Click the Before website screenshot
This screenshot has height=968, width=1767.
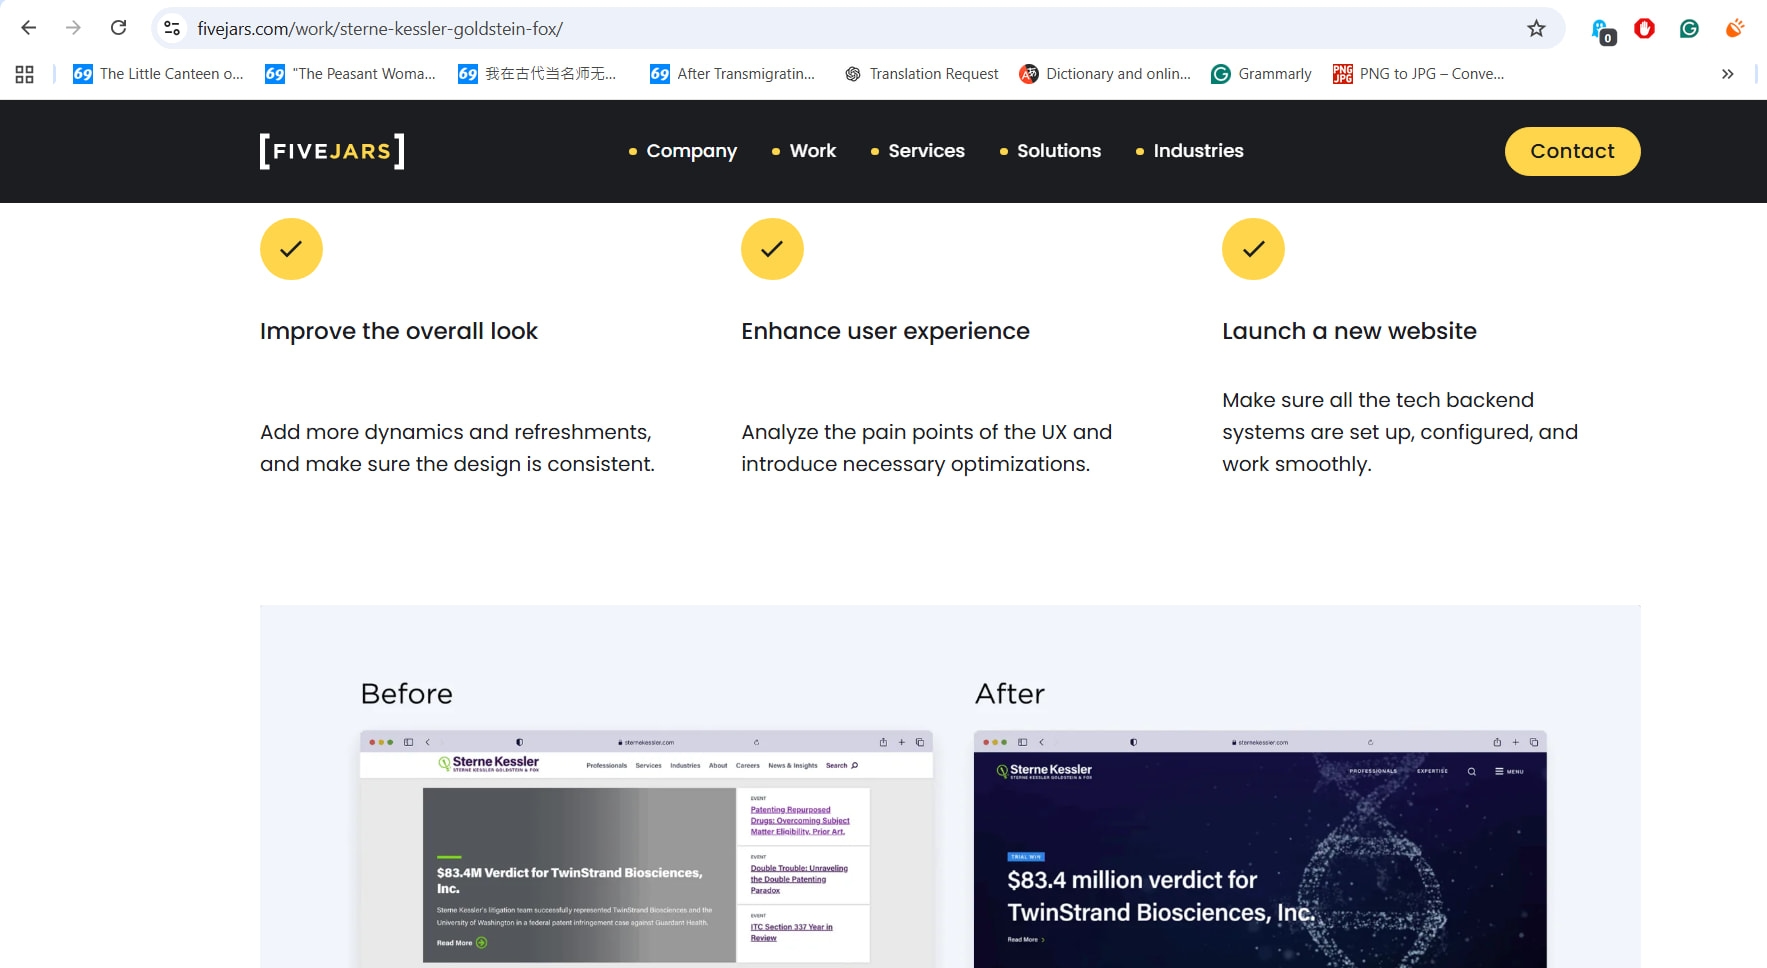[x=646, y=849]
